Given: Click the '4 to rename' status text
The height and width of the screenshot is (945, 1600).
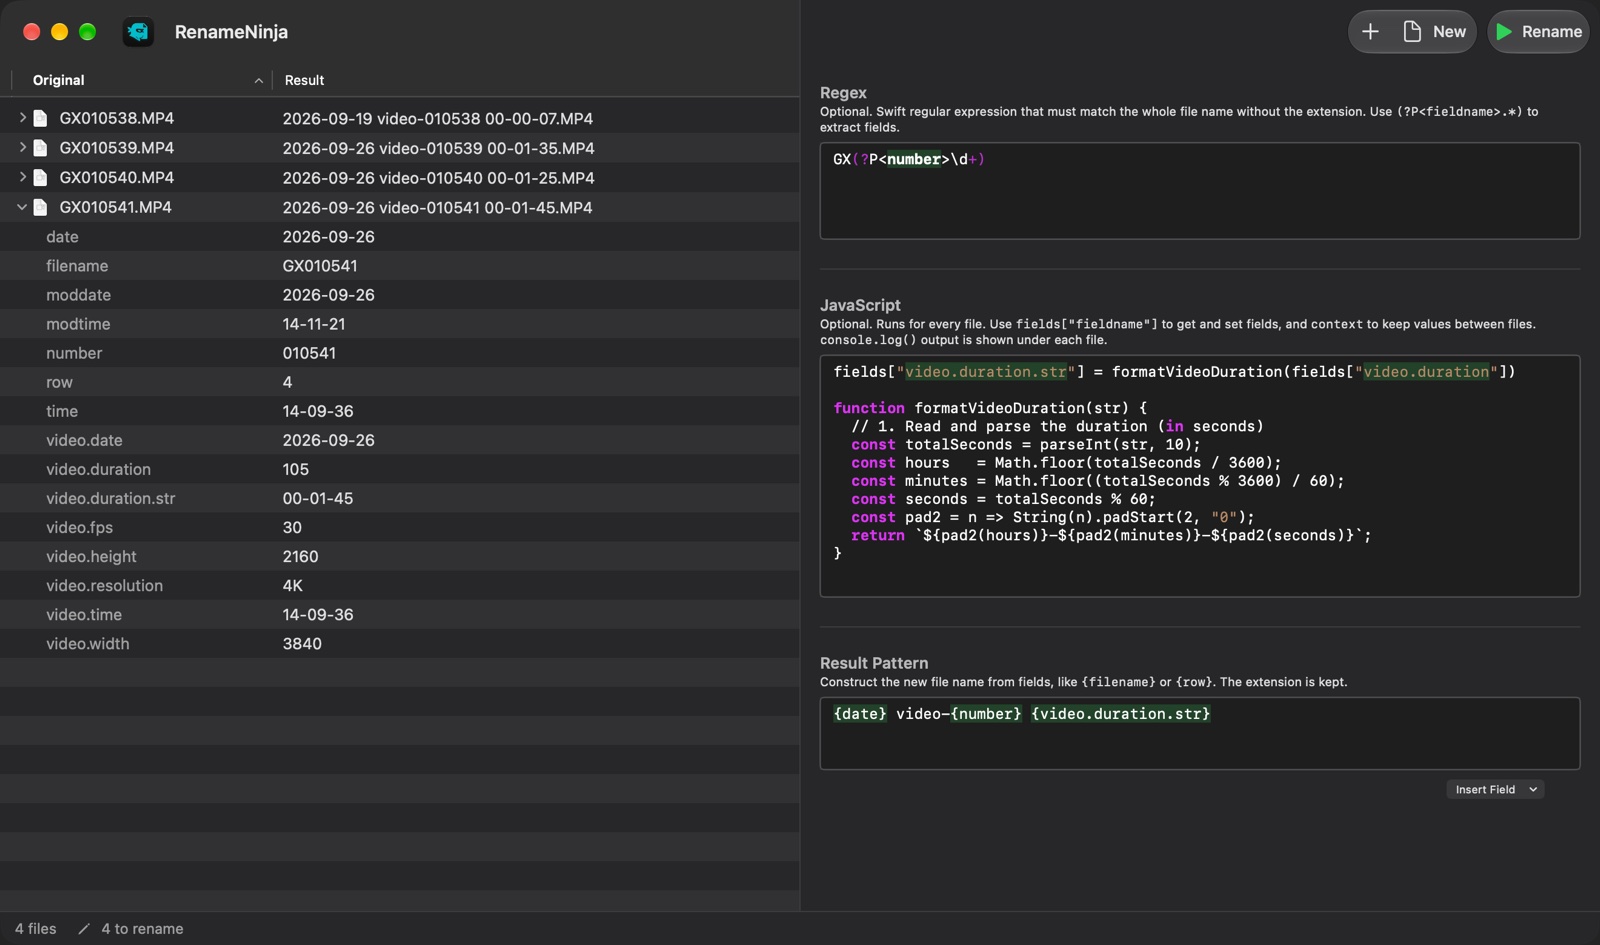Looking at the screenshot, I should pos(142,928).
